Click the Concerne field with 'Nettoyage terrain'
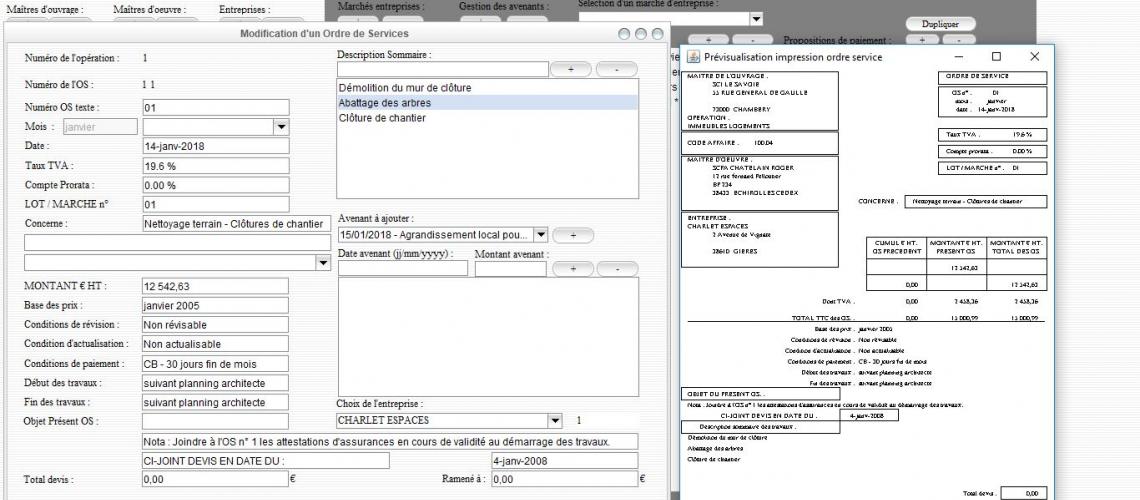Image resolution: width=1140 pixels, height=500 pixels. [x=236, y=224]
